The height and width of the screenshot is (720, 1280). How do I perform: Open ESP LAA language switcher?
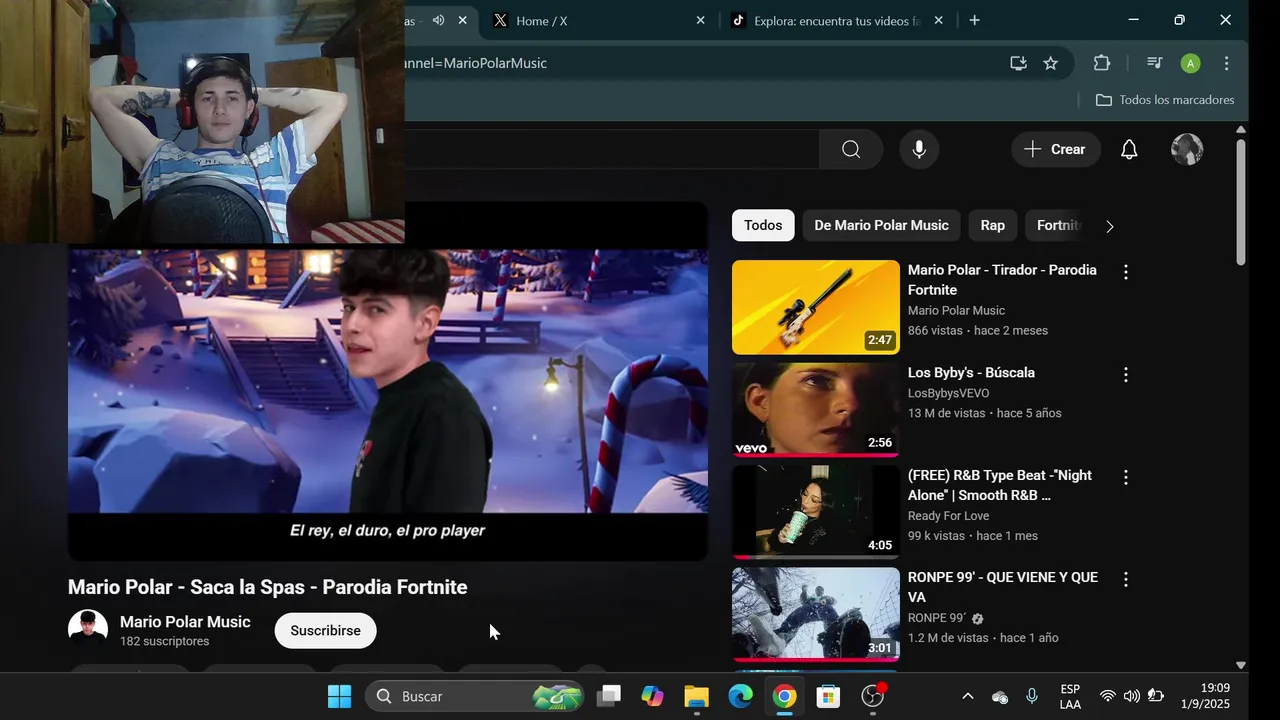click(x=1070, y=696)
